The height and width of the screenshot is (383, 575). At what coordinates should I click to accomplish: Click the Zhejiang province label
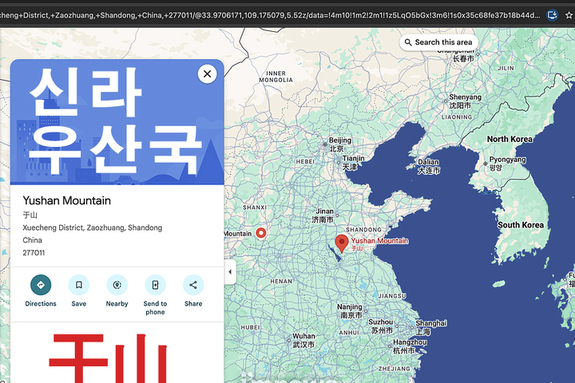pyautogui.click(x=394, y=368)
